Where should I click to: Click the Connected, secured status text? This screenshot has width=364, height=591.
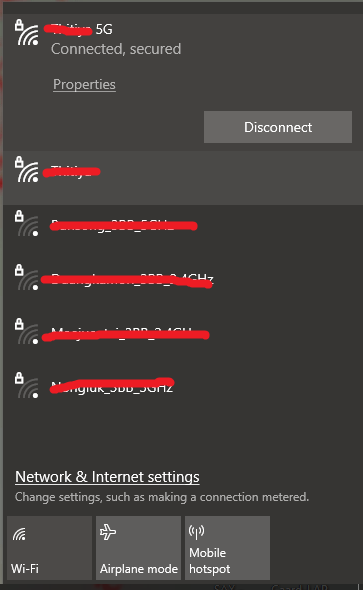point(116,49)
